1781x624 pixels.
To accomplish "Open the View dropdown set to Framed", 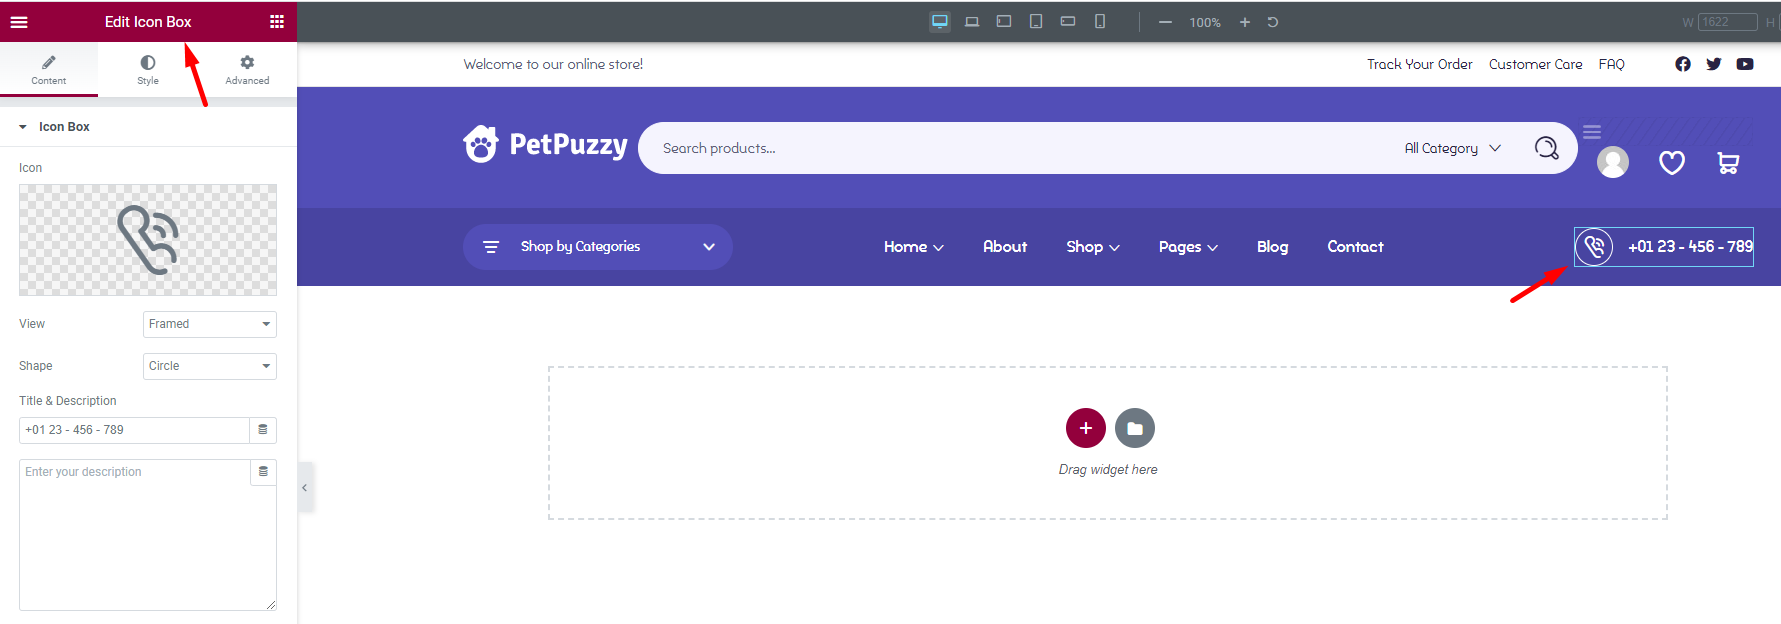I will pos(210,324).
